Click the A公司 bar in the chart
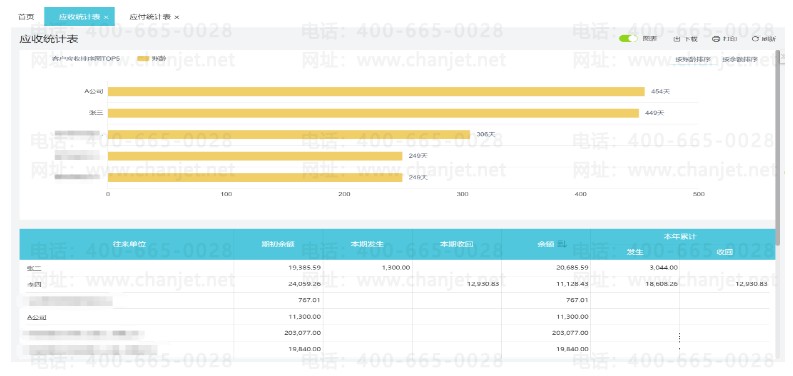The image size is (793, 376). point(376,92)
